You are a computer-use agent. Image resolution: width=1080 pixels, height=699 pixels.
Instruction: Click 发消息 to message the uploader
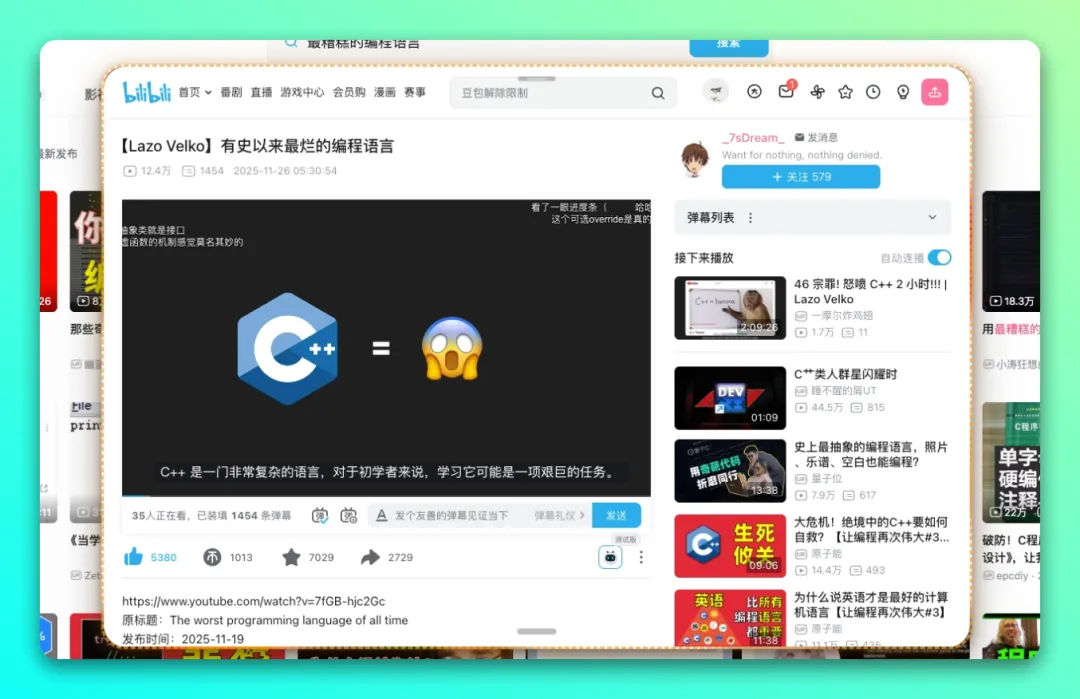[x=816, y=138]
